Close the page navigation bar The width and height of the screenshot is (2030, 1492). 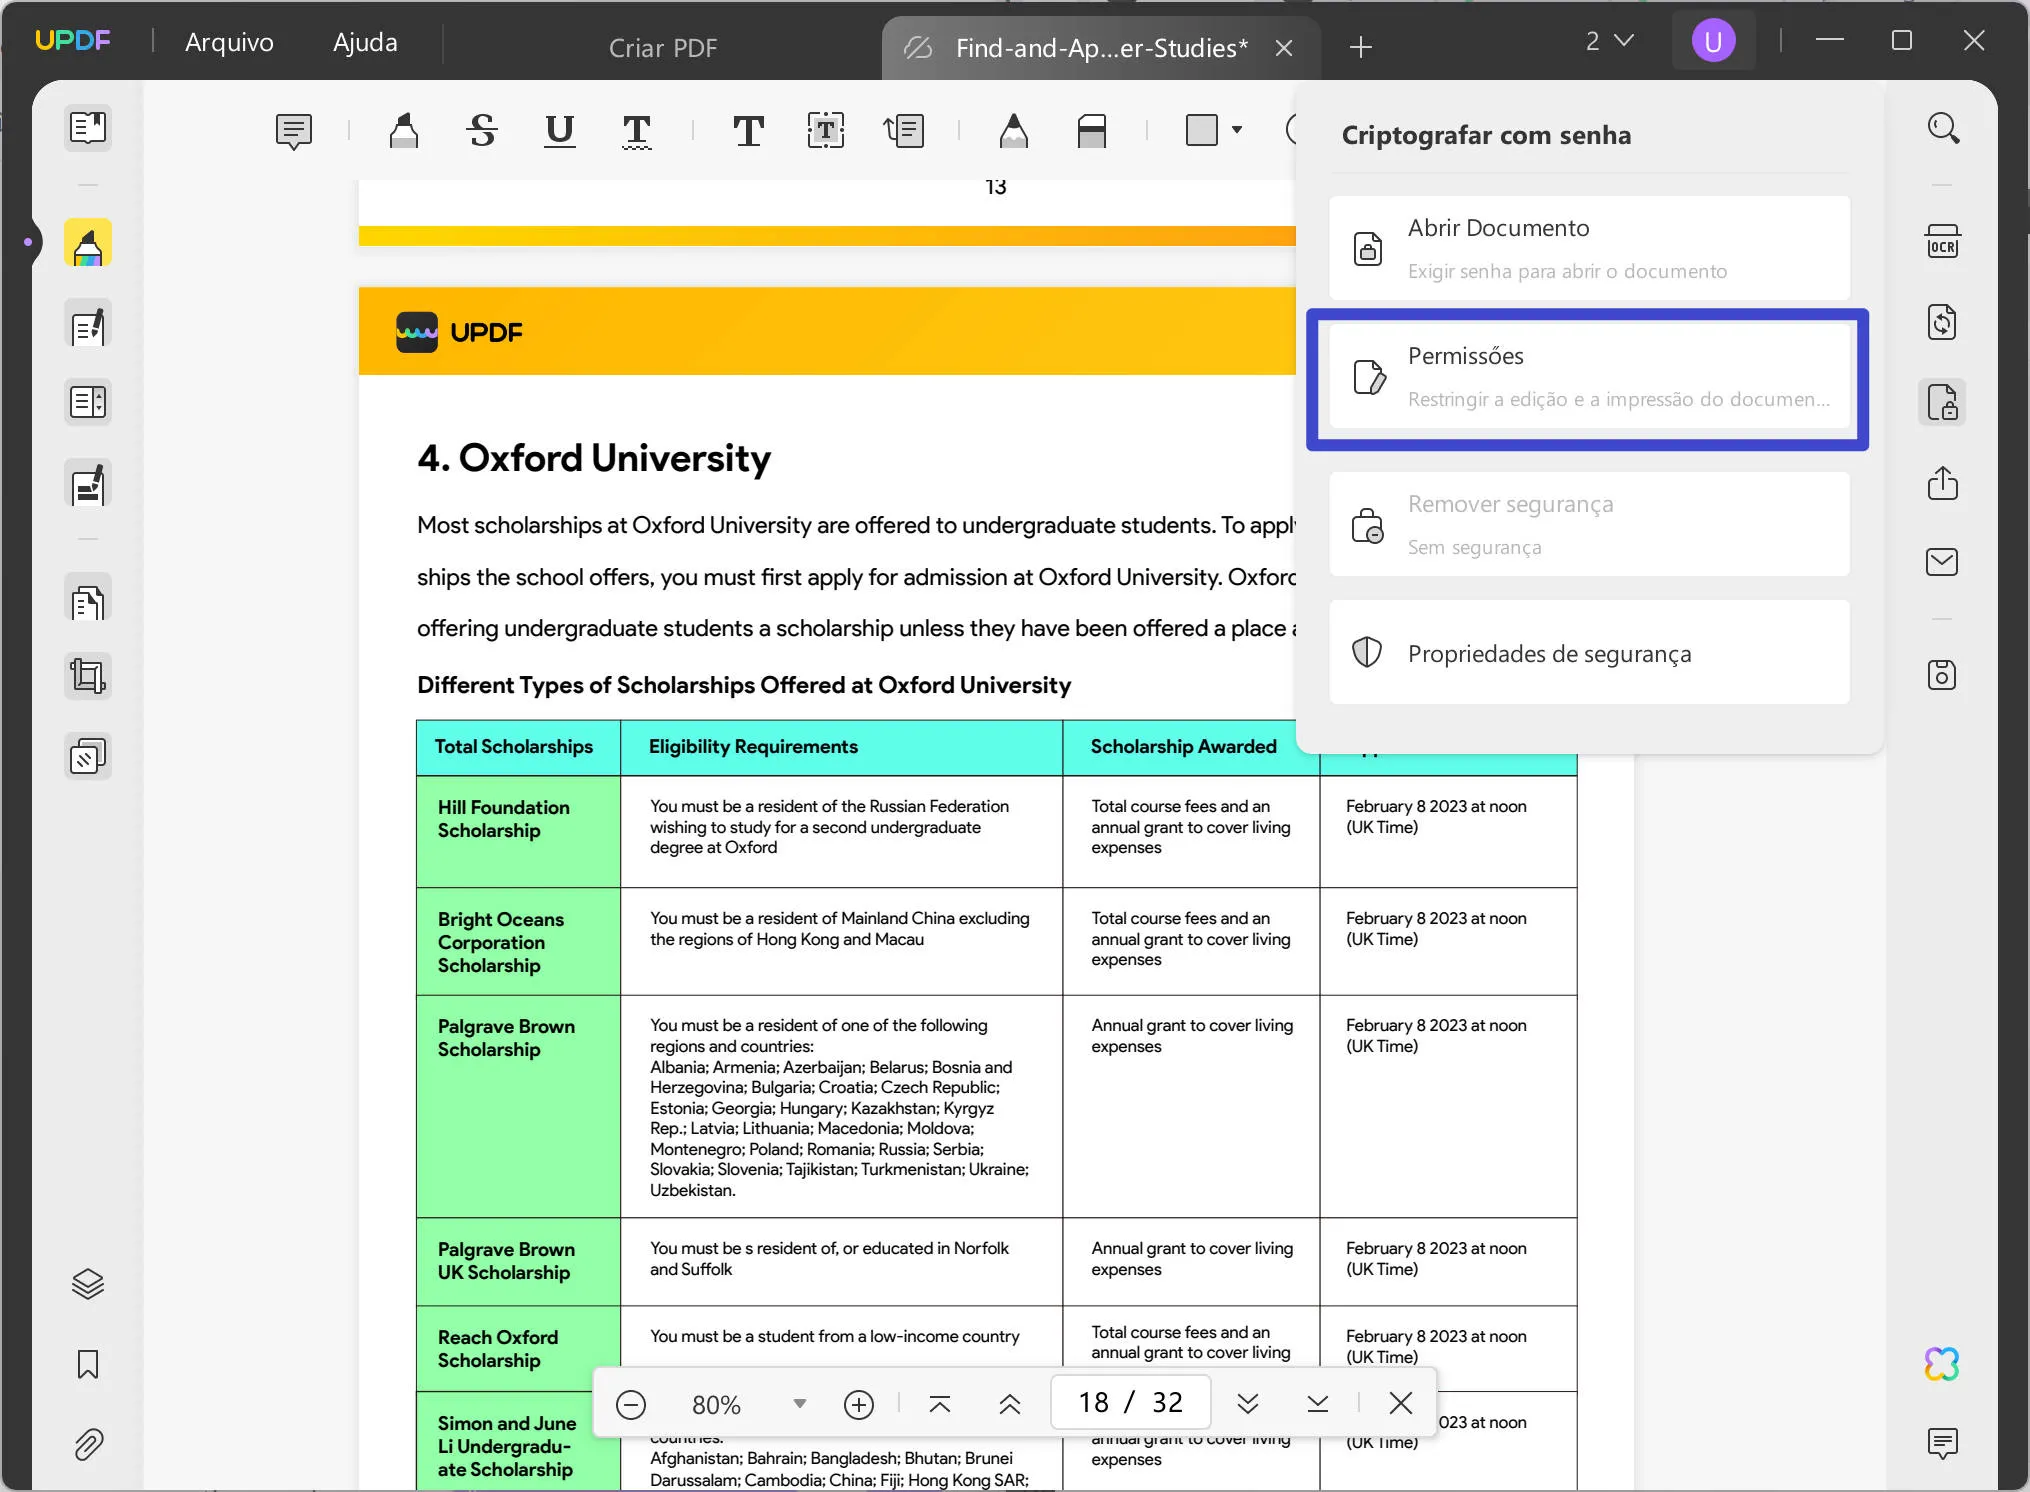click(1401, 1404)
